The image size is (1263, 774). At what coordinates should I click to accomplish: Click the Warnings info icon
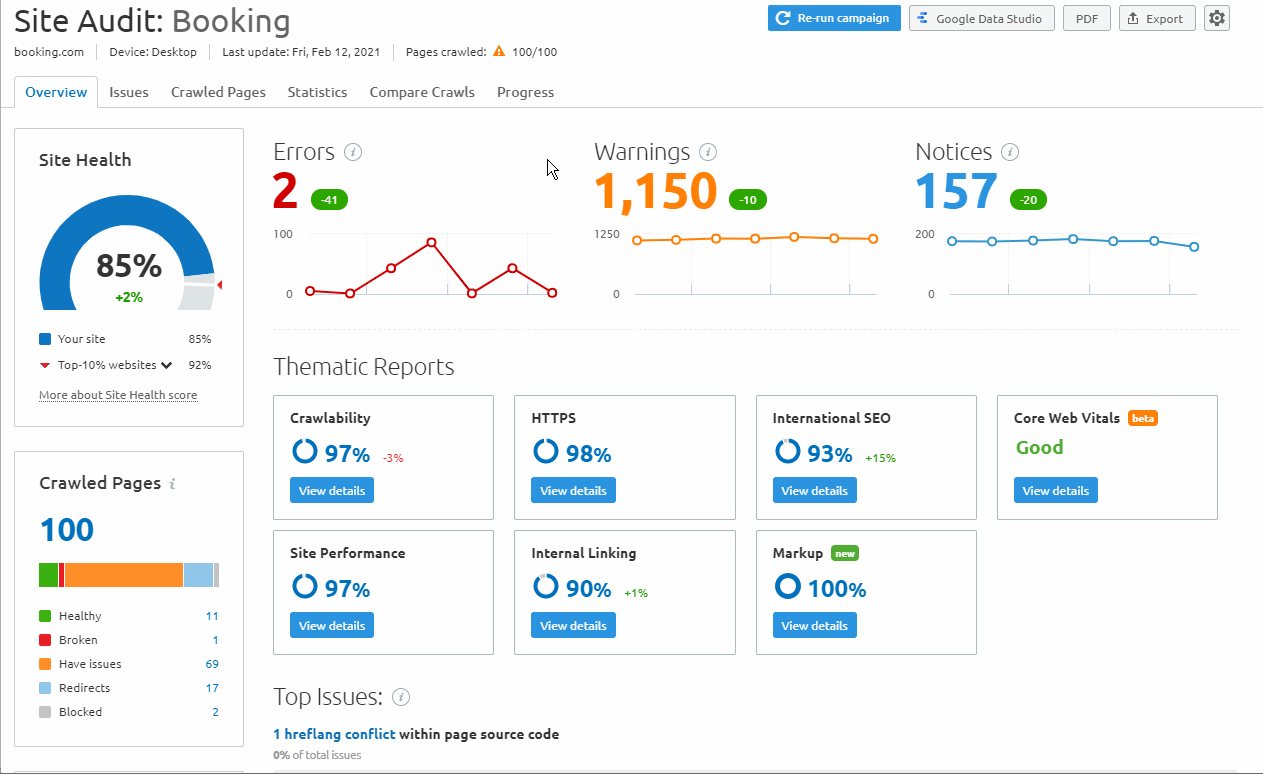708,152
